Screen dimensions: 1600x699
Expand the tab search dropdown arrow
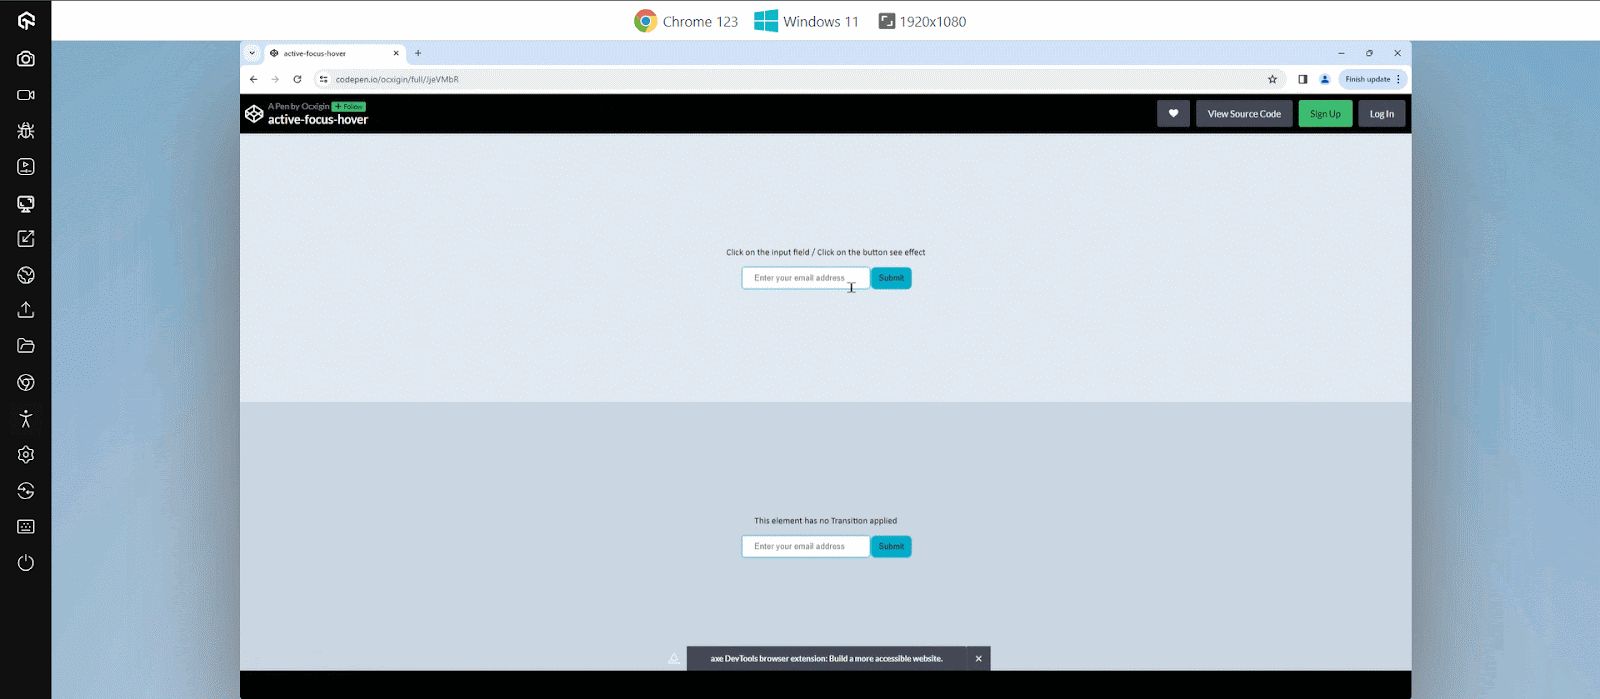(251, 53)
